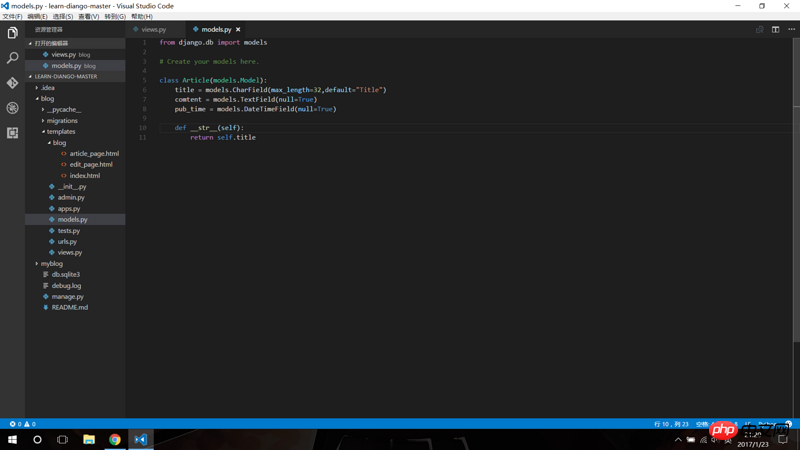Open tests.py in the file tree
The image size is (800, 450).
coord(75,231)
